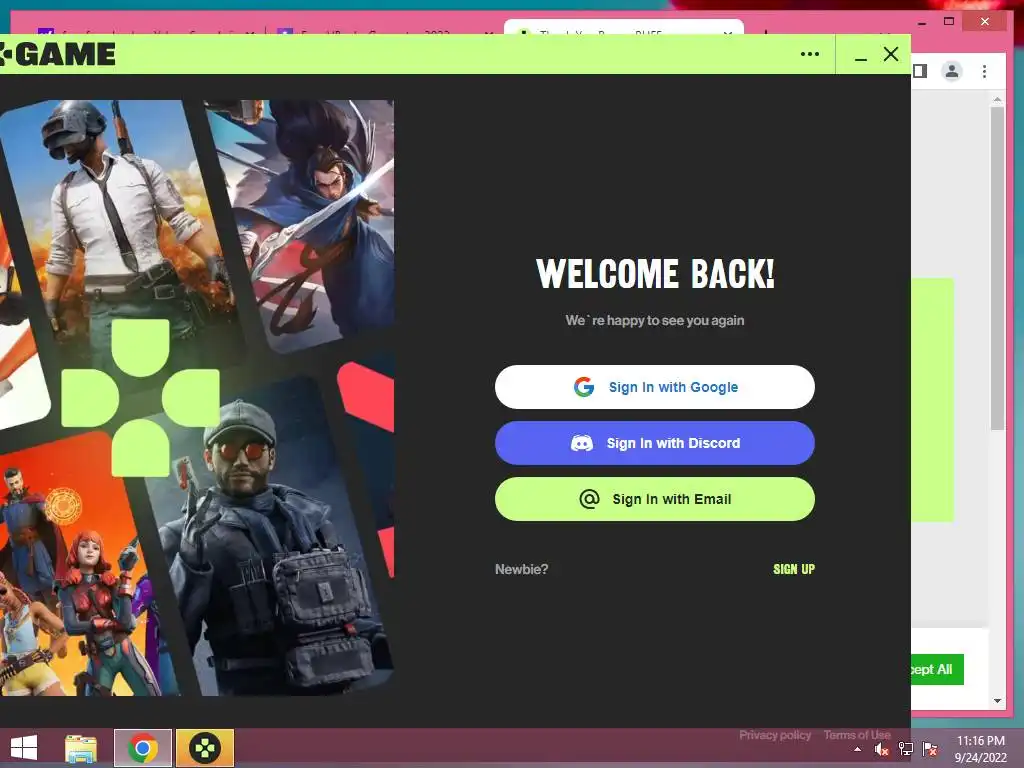1024x768 pixels.
Task: Click the 'Newbie?' text
Action: (521, 569)
